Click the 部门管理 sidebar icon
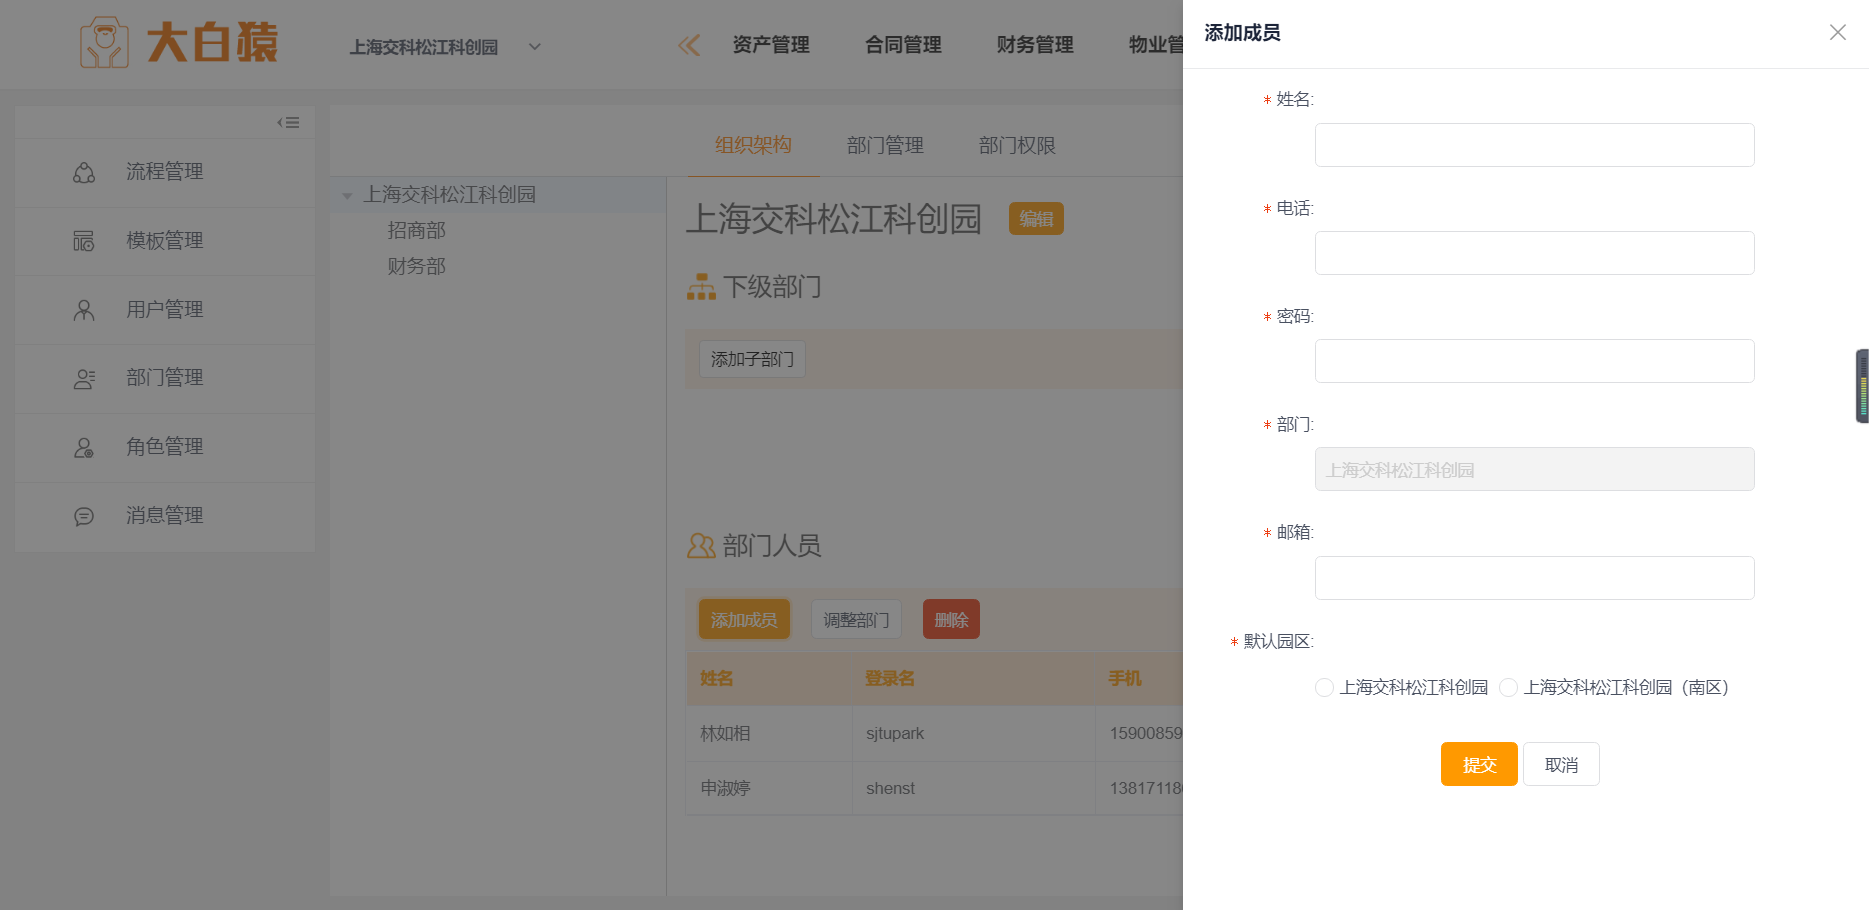This screenshot has width=1869, height=910. pyautogui.click(x=84, y=379)
